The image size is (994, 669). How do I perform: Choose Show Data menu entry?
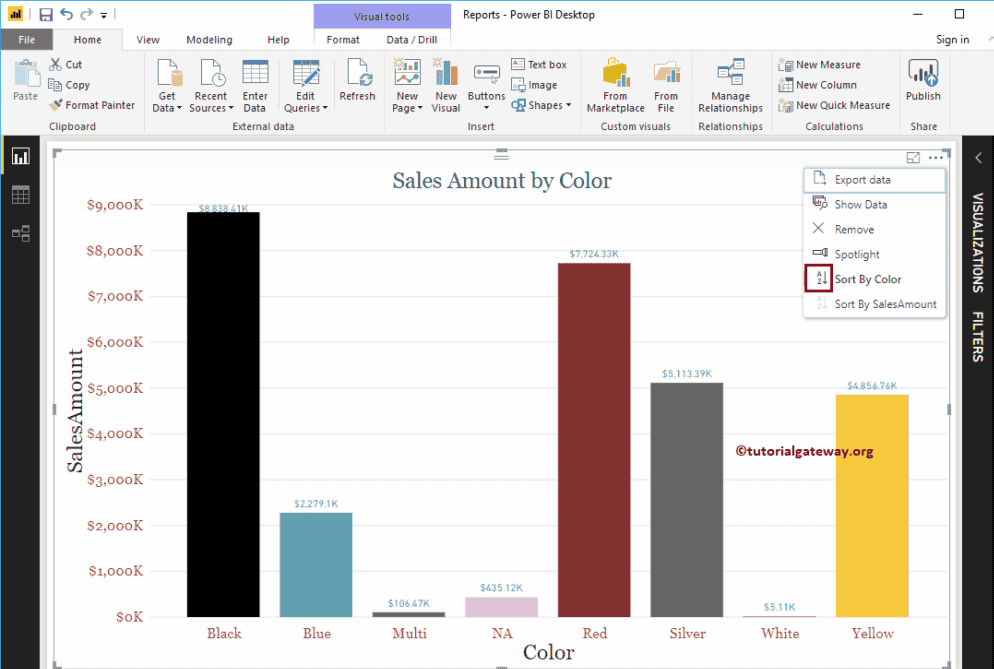click(875, 204)
